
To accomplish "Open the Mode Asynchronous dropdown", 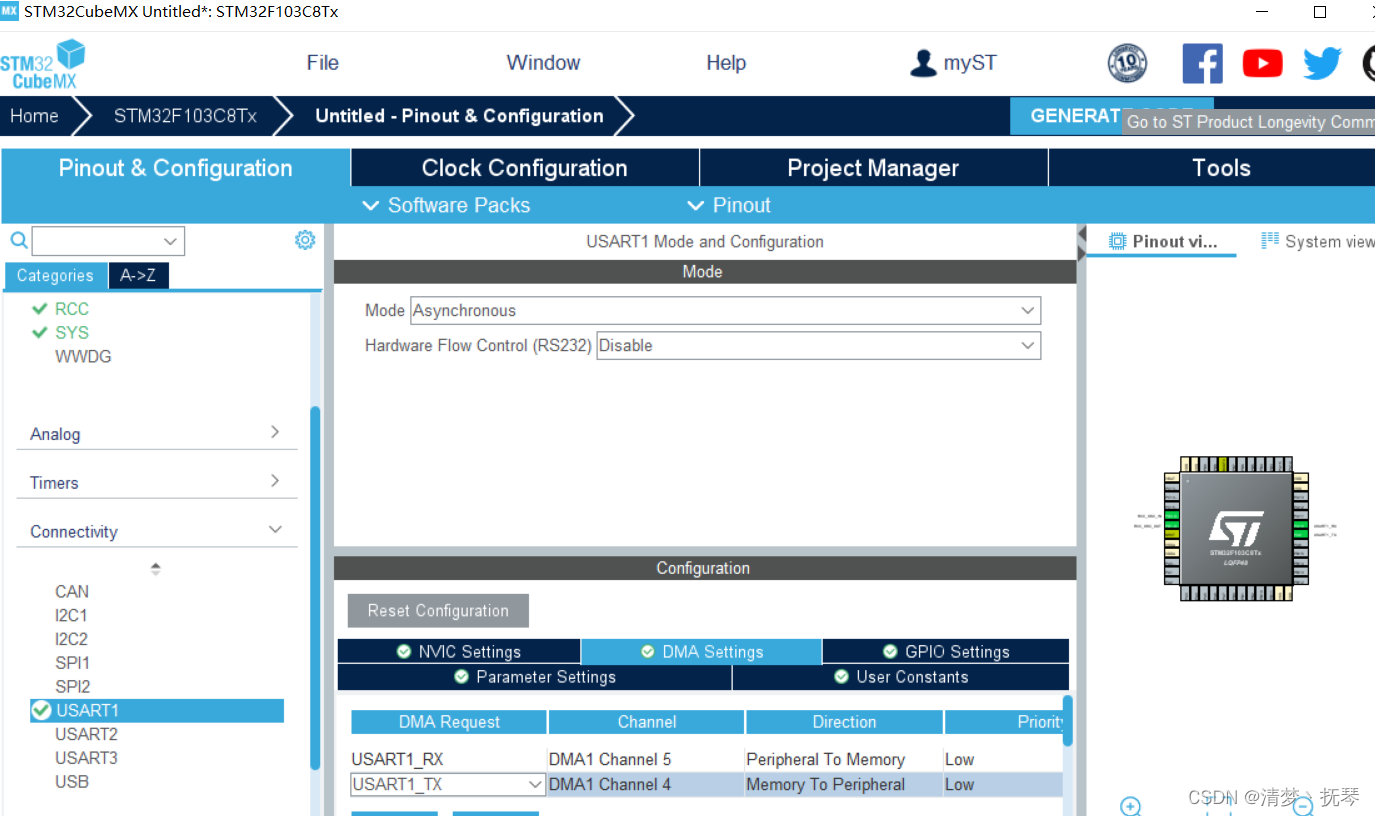I will pos(1027,311).
